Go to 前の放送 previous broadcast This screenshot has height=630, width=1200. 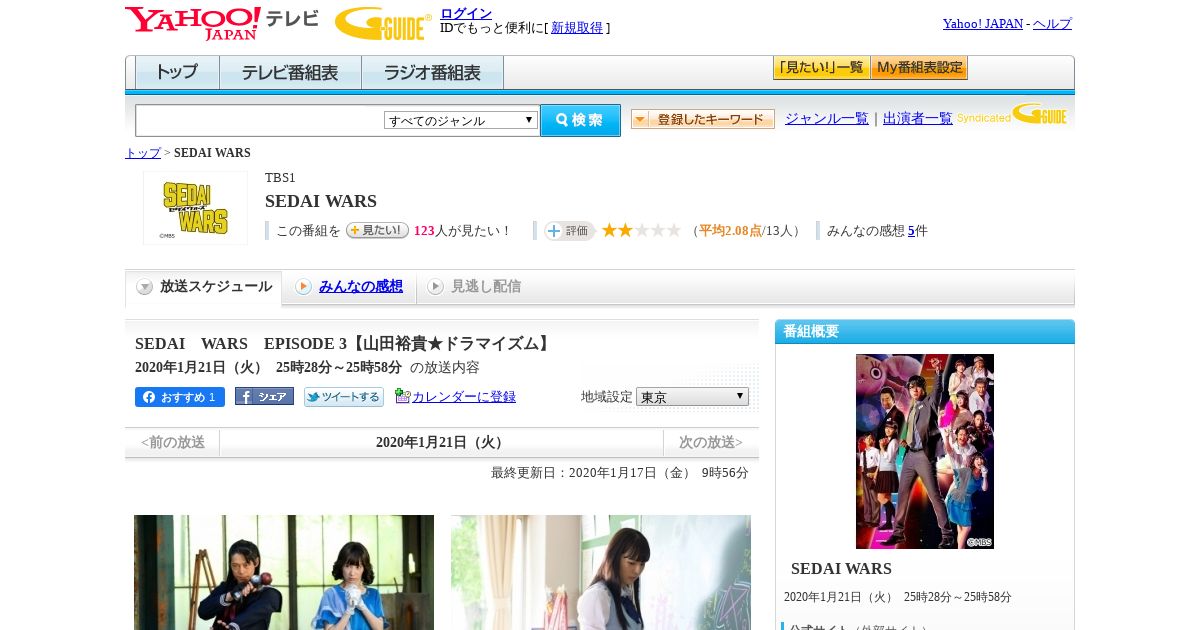pos(173,442)
